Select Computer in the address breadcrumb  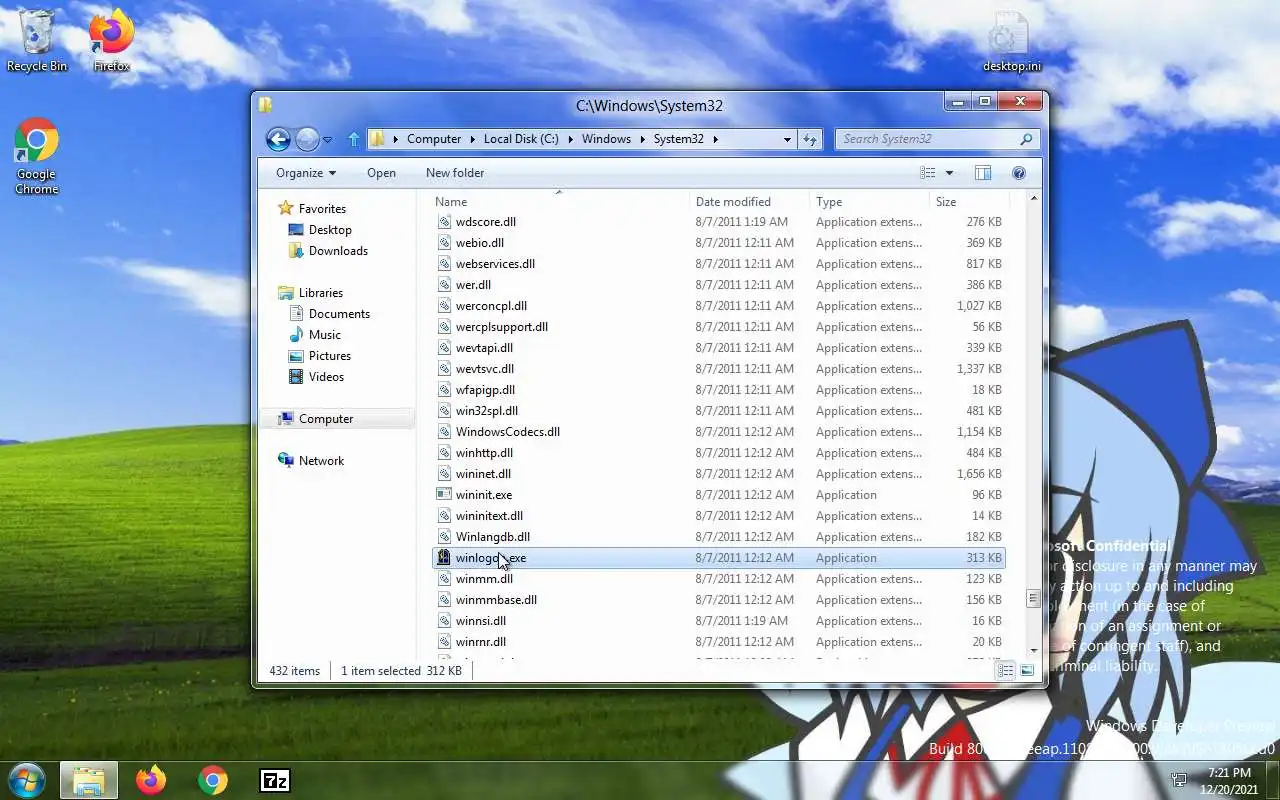click(434, 139)
